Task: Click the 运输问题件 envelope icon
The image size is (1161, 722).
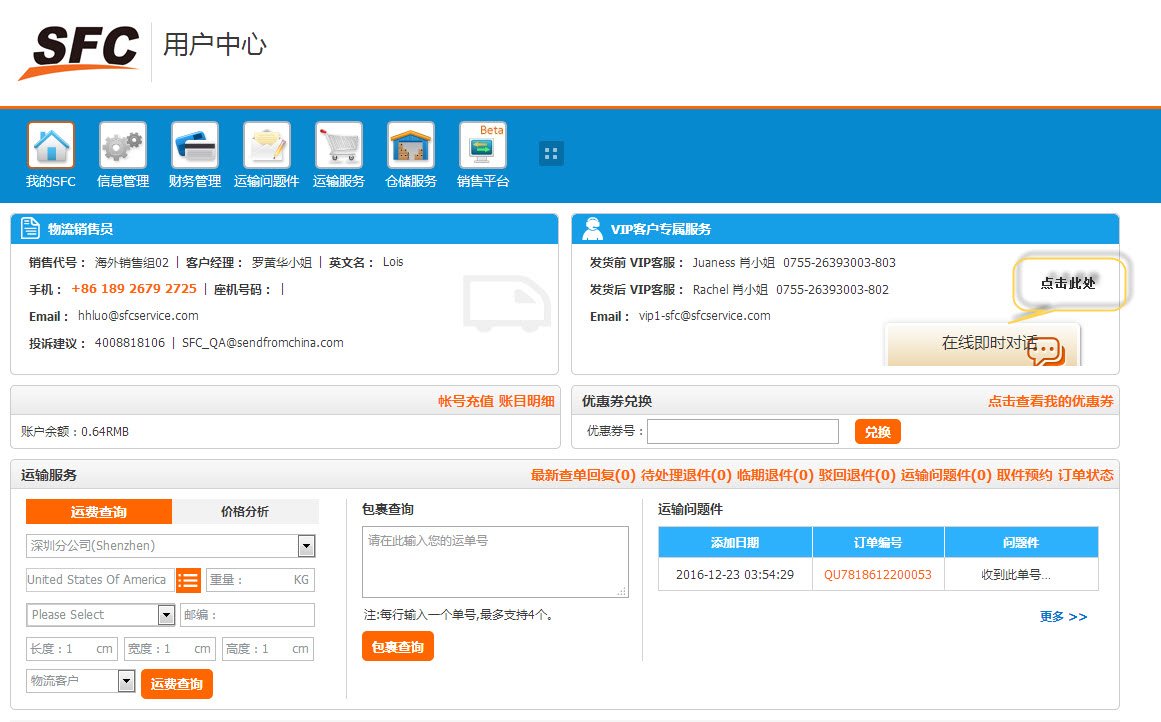Action: tap(267, 146)
